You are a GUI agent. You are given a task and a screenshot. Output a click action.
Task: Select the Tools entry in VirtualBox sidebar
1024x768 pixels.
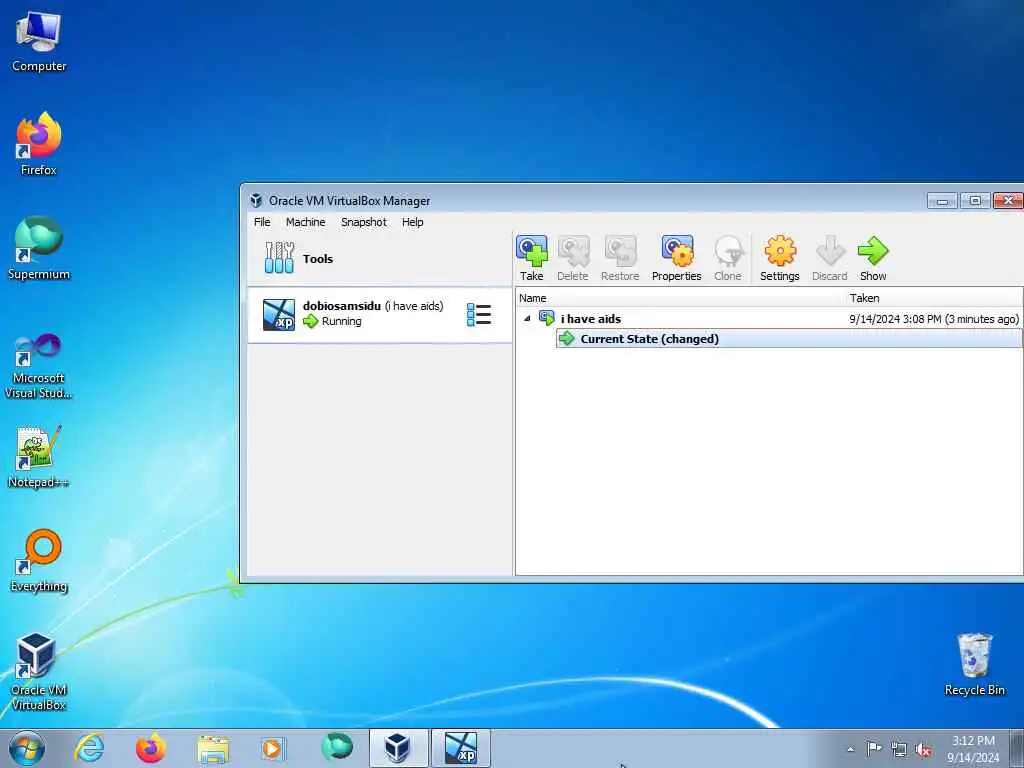pos(379,258)
